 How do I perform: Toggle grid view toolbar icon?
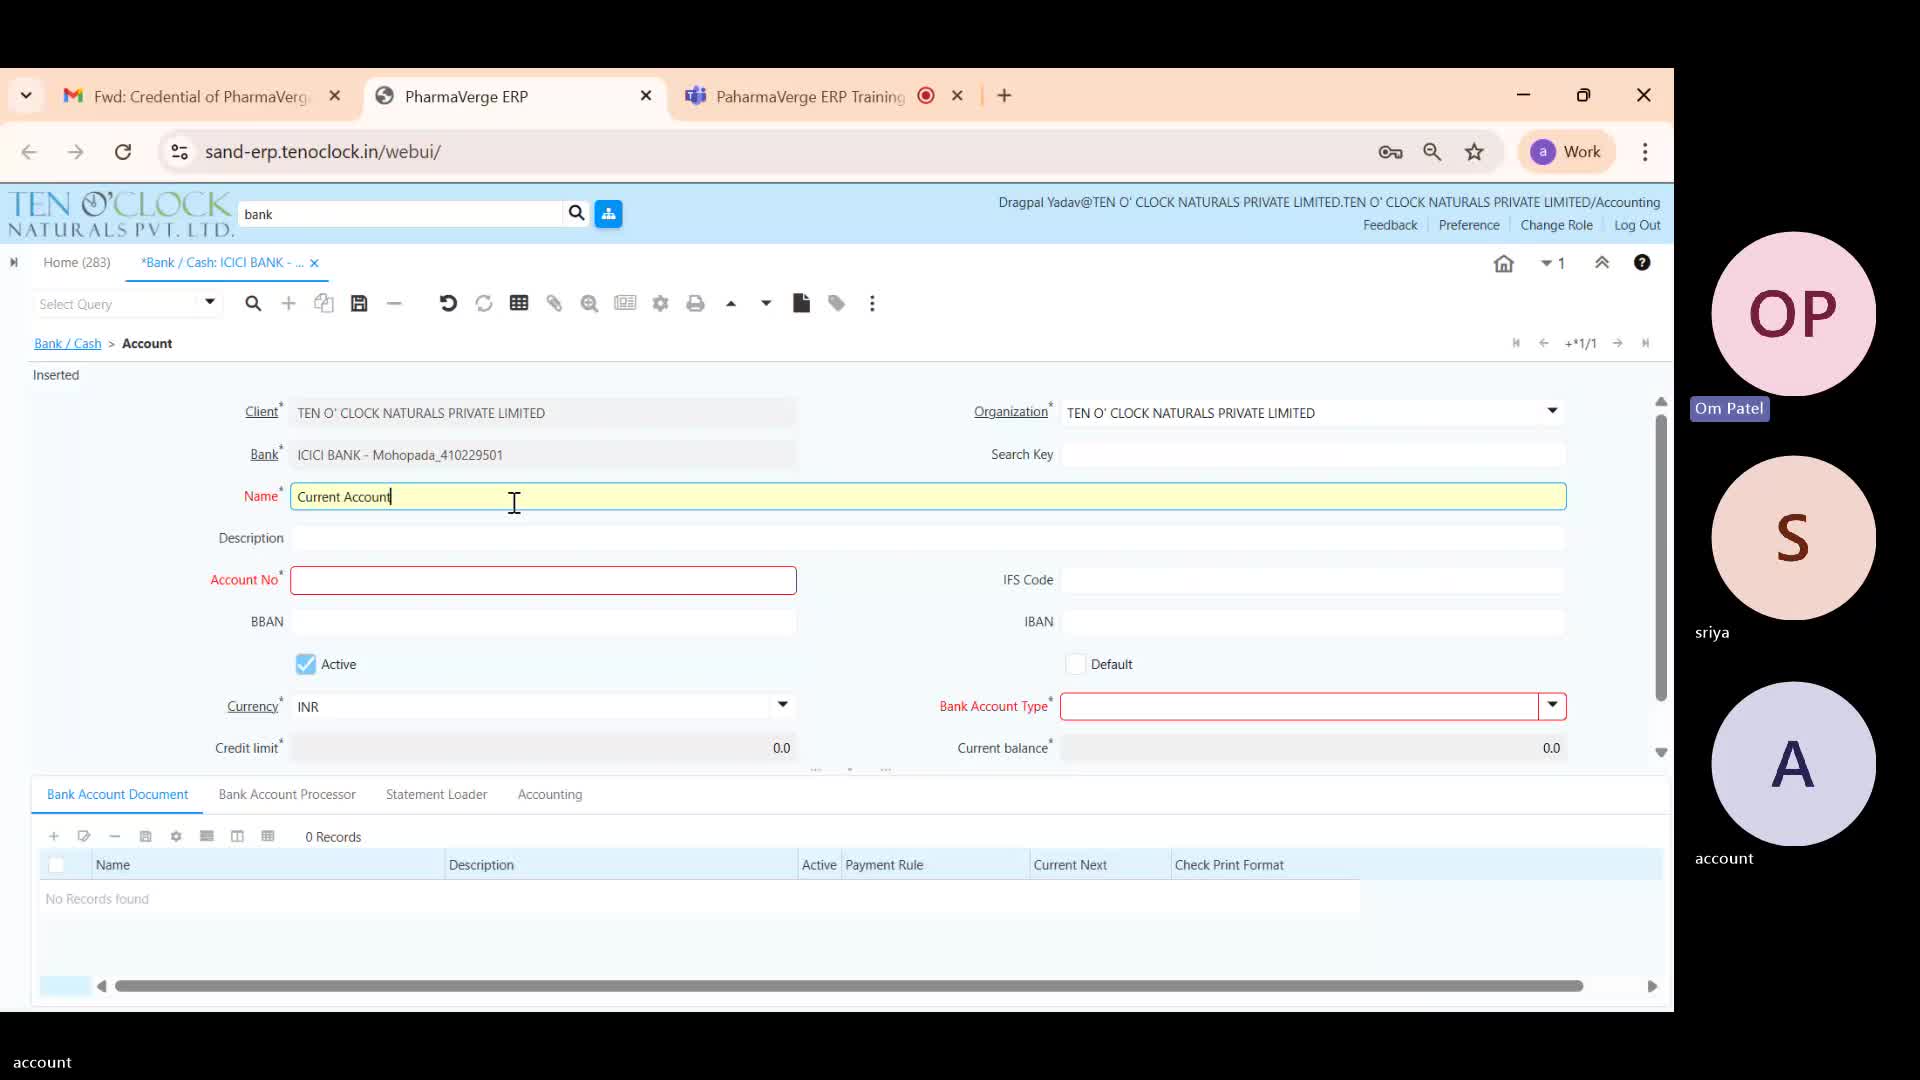(x=519, y=304)
